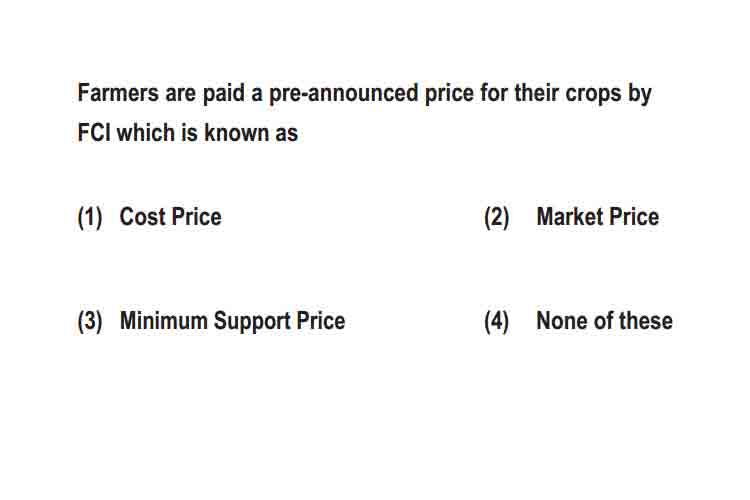The image size is (750, 500).
Task: Click the word "Minimum" in option three
Action: pos(164,321)
